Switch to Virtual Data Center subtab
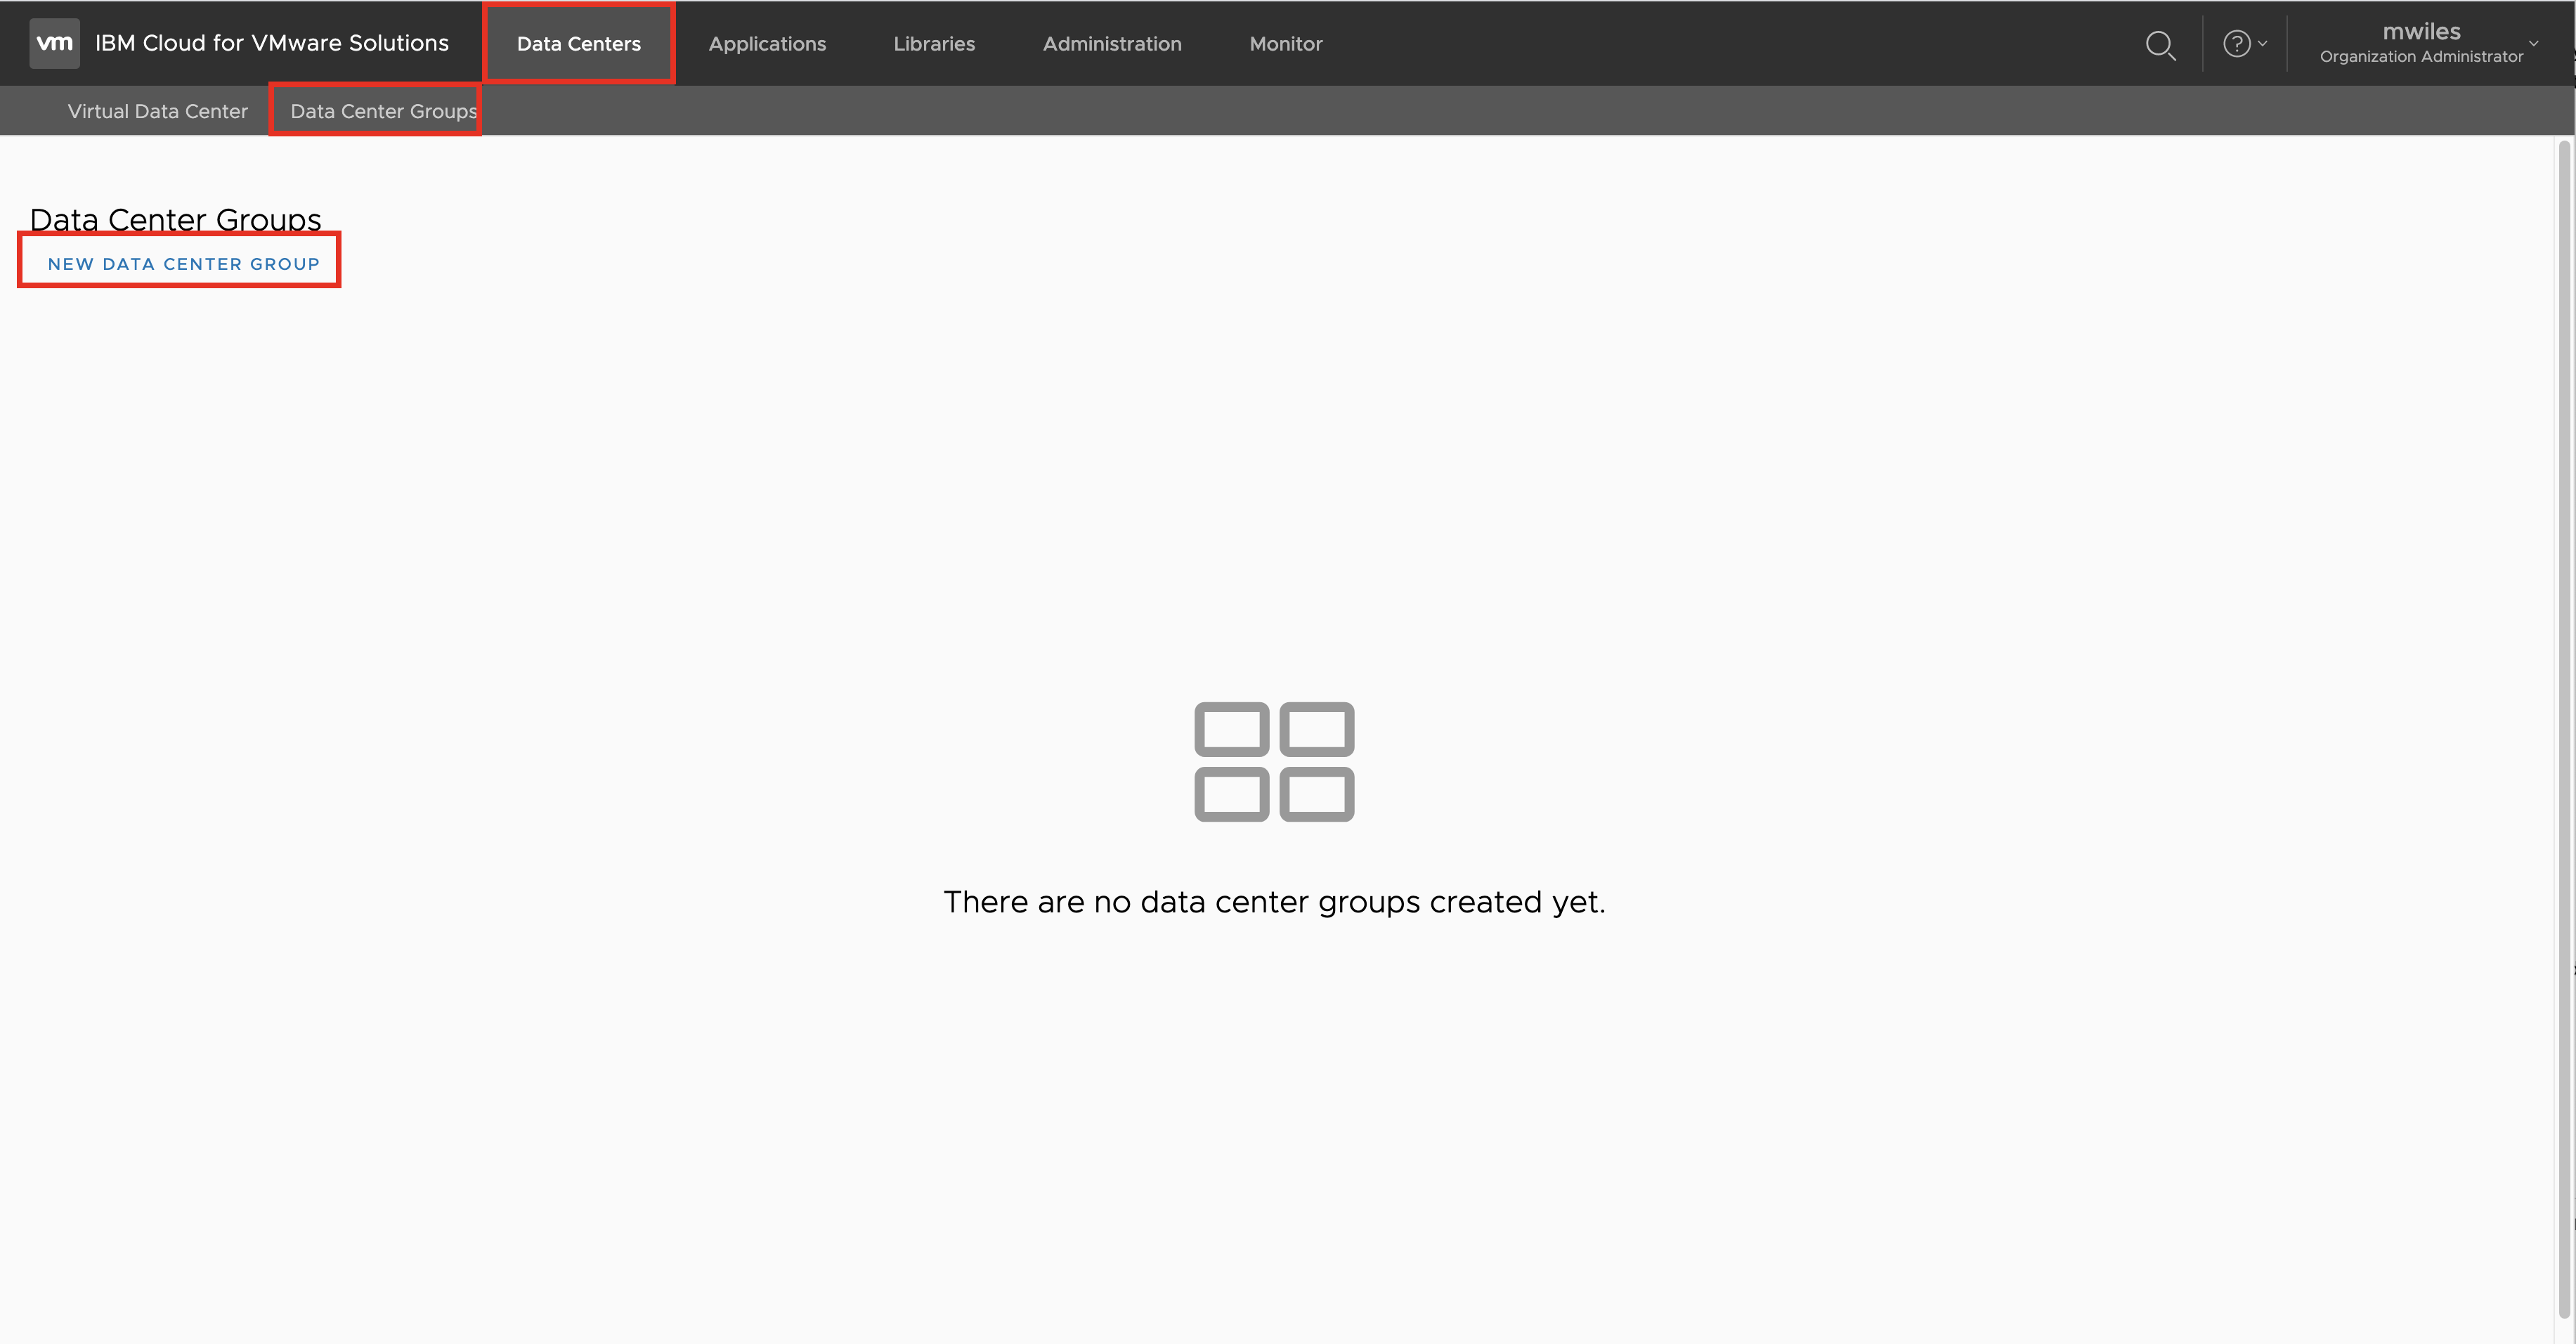This screenshot has width=2576, height=1344. pos(157,111)
